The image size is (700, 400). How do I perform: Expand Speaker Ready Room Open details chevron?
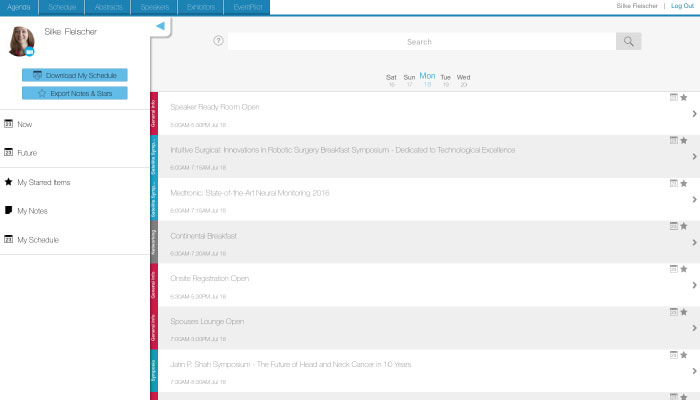coord(694,114)
